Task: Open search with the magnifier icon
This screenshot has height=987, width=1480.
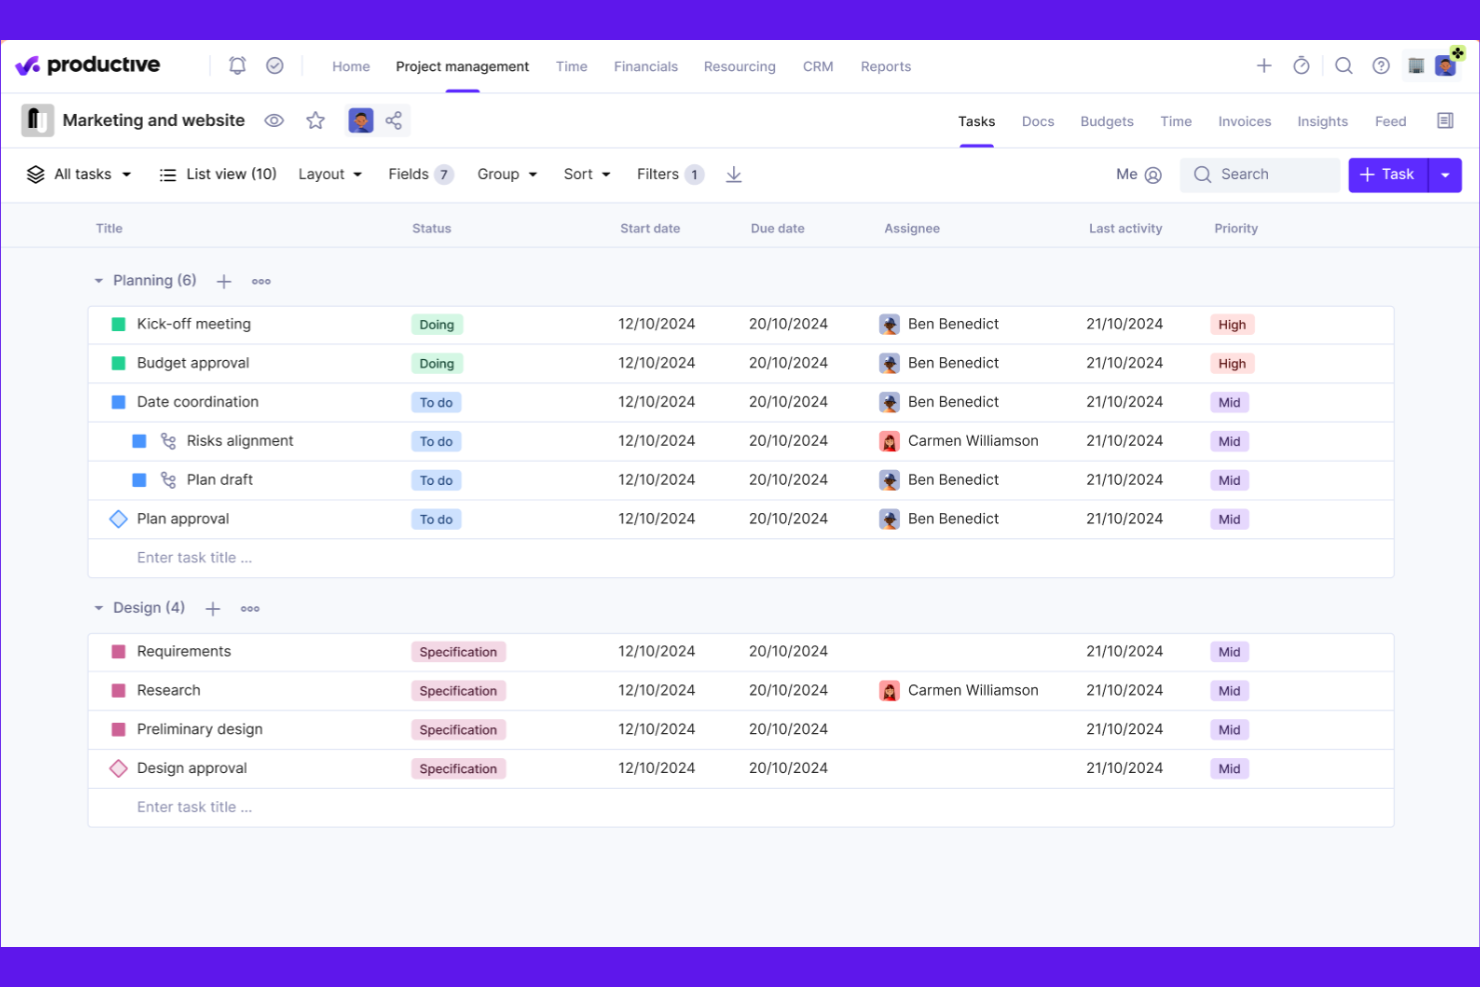Action: coord(1344,65)
